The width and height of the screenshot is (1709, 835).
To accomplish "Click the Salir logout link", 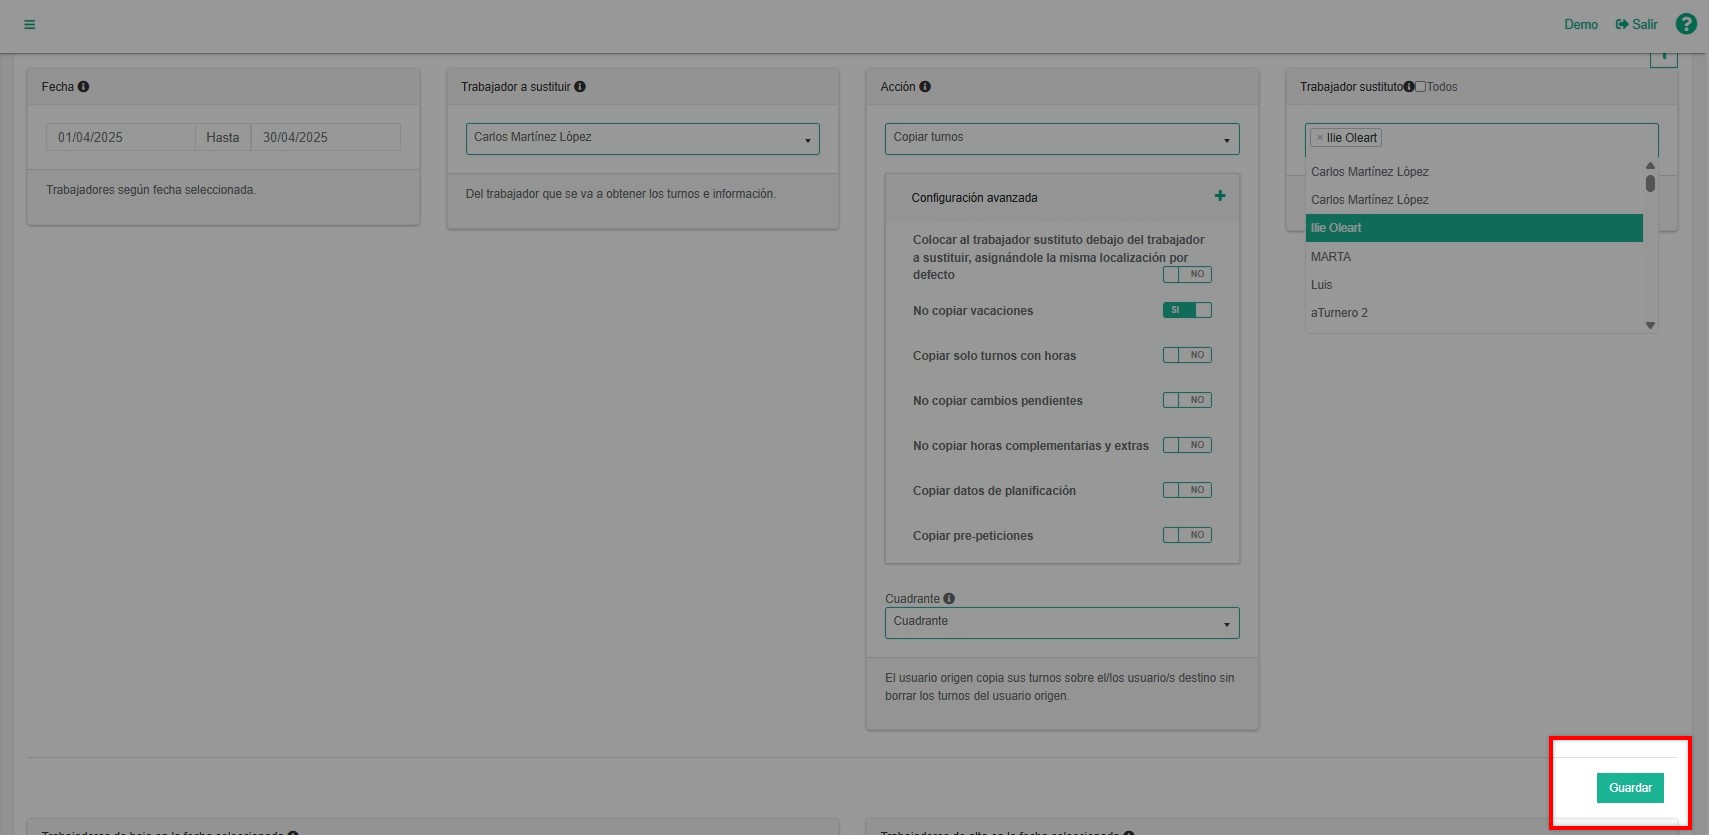I will tap(1637, 25).
